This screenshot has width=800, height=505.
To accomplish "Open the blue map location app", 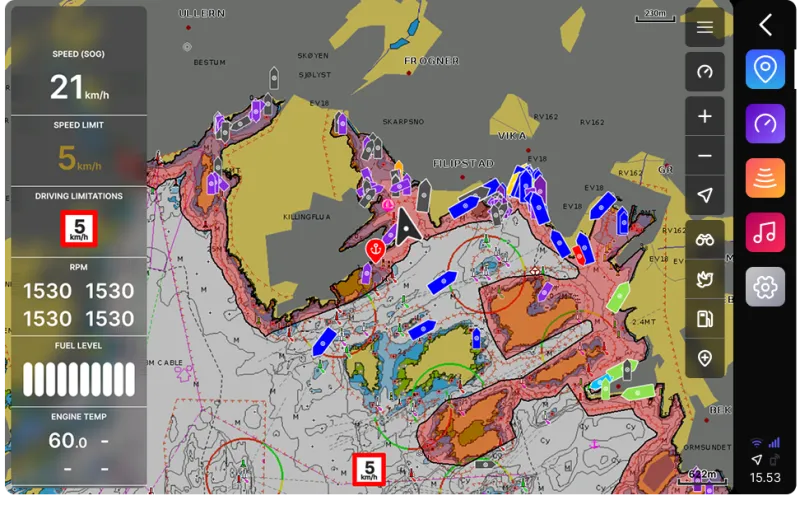I will (x=765, y=69).
